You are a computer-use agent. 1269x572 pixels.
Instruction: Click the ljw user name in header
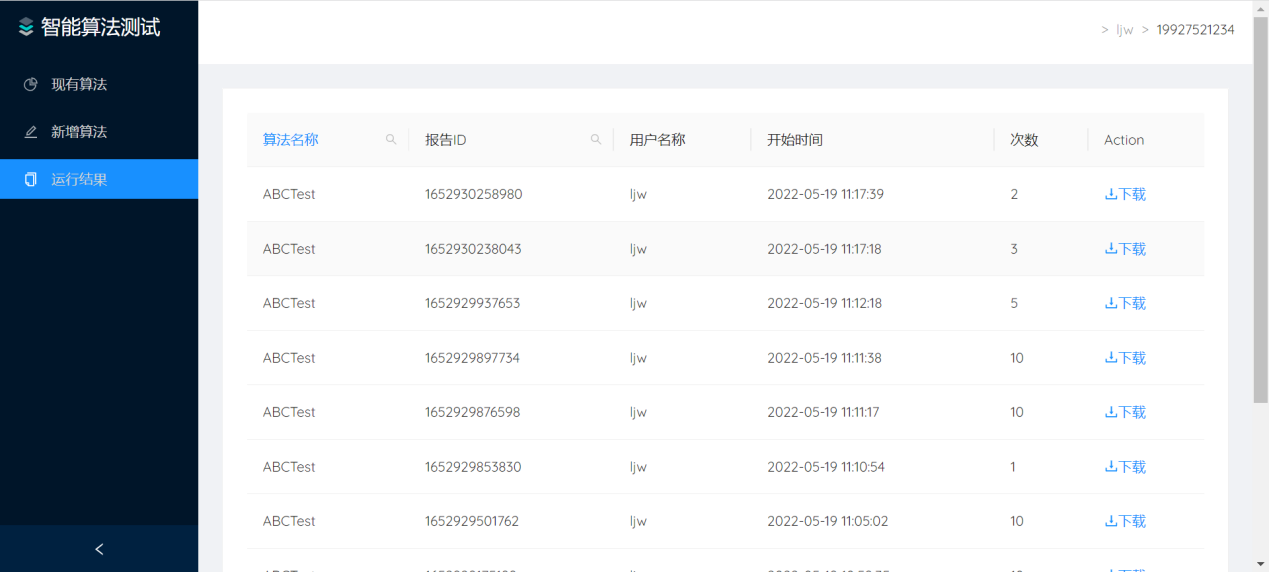1124,30
